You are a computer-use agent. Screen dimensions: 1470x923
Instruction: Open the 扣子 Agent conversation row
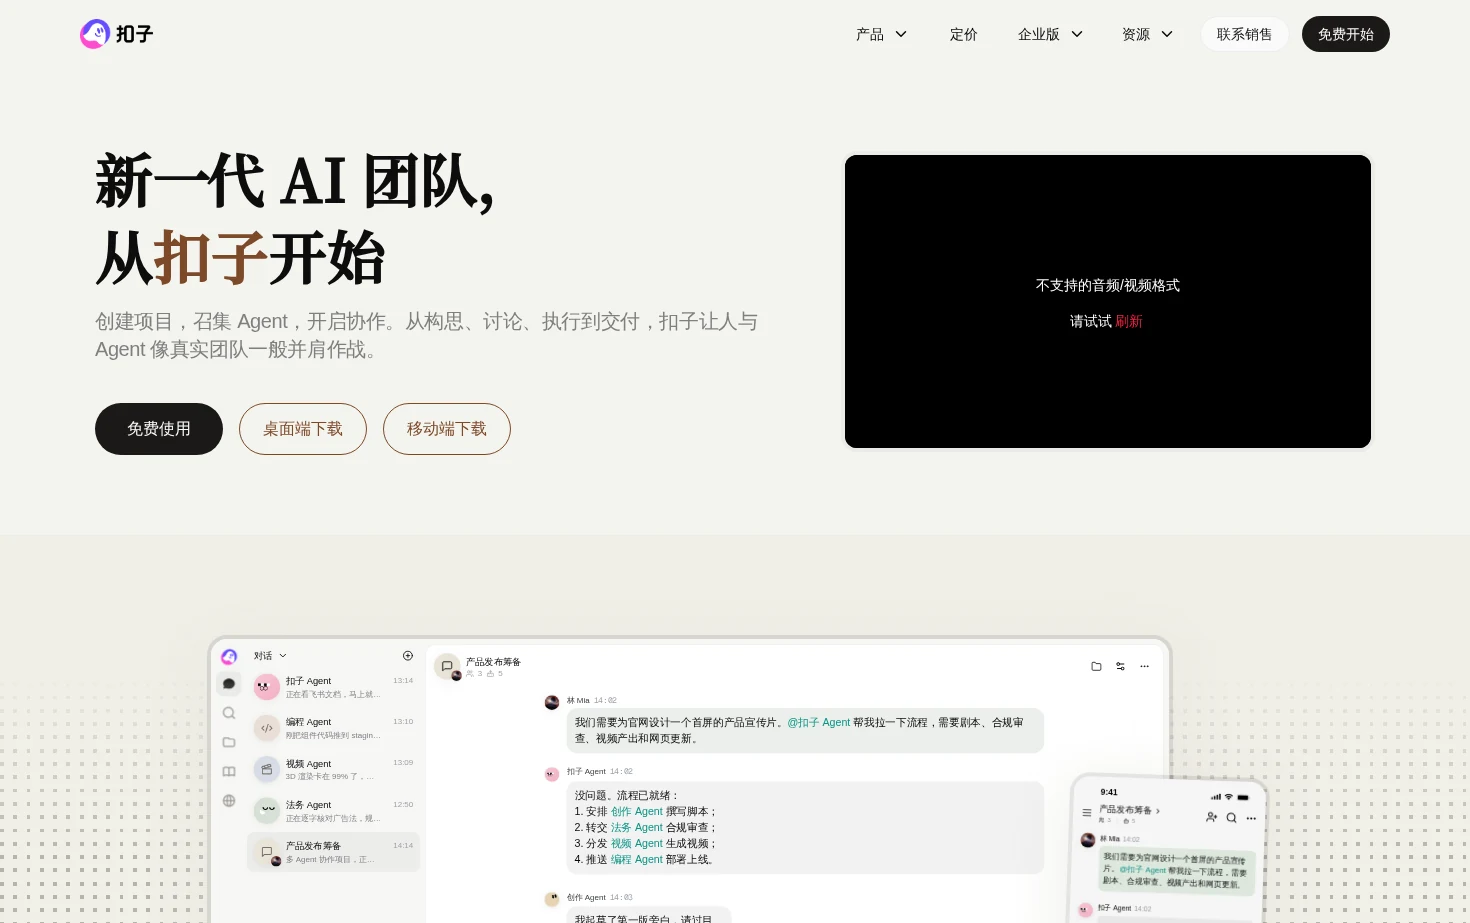click(333, 687)
